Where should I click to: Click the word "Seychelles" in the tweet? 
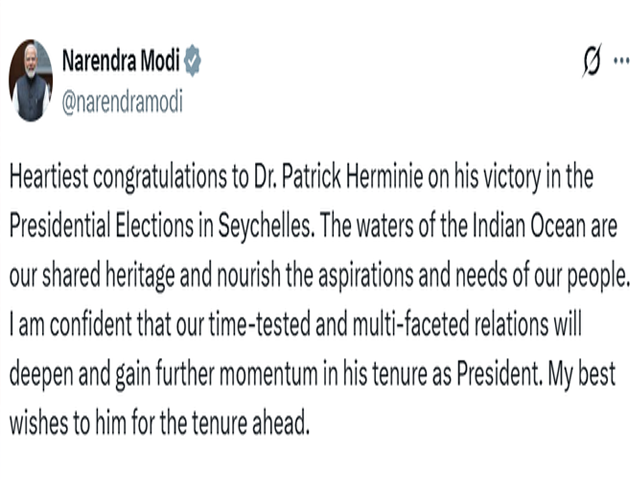pyautogui.click(x=261, y=222)
